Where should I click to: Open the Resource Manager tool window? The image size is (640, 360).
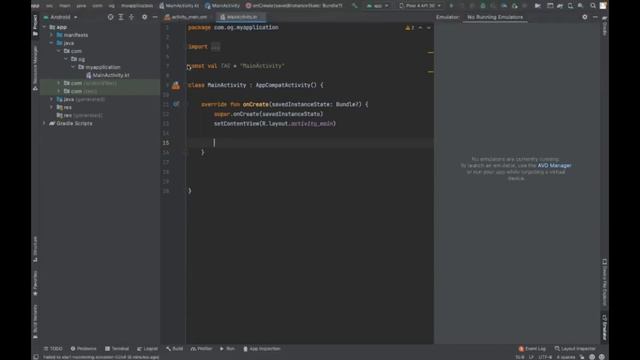coord(35,67)
